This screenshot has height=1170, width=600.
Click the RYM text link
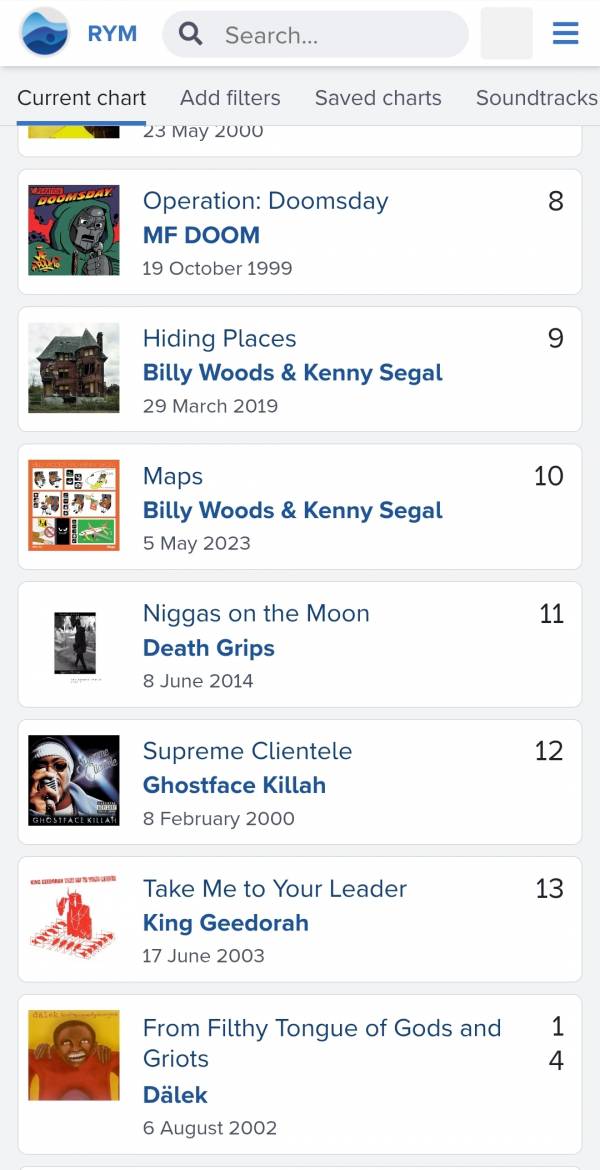pyautogui.click(x=112, y=34)
